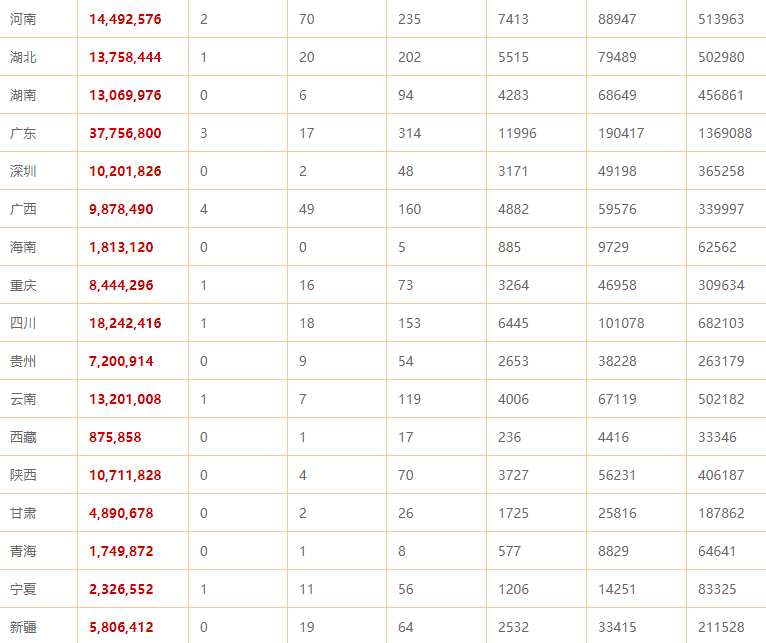This screenshot has width=766, height=643.
Task: Select the red amount 14,492,576
Action: point(125,19)
